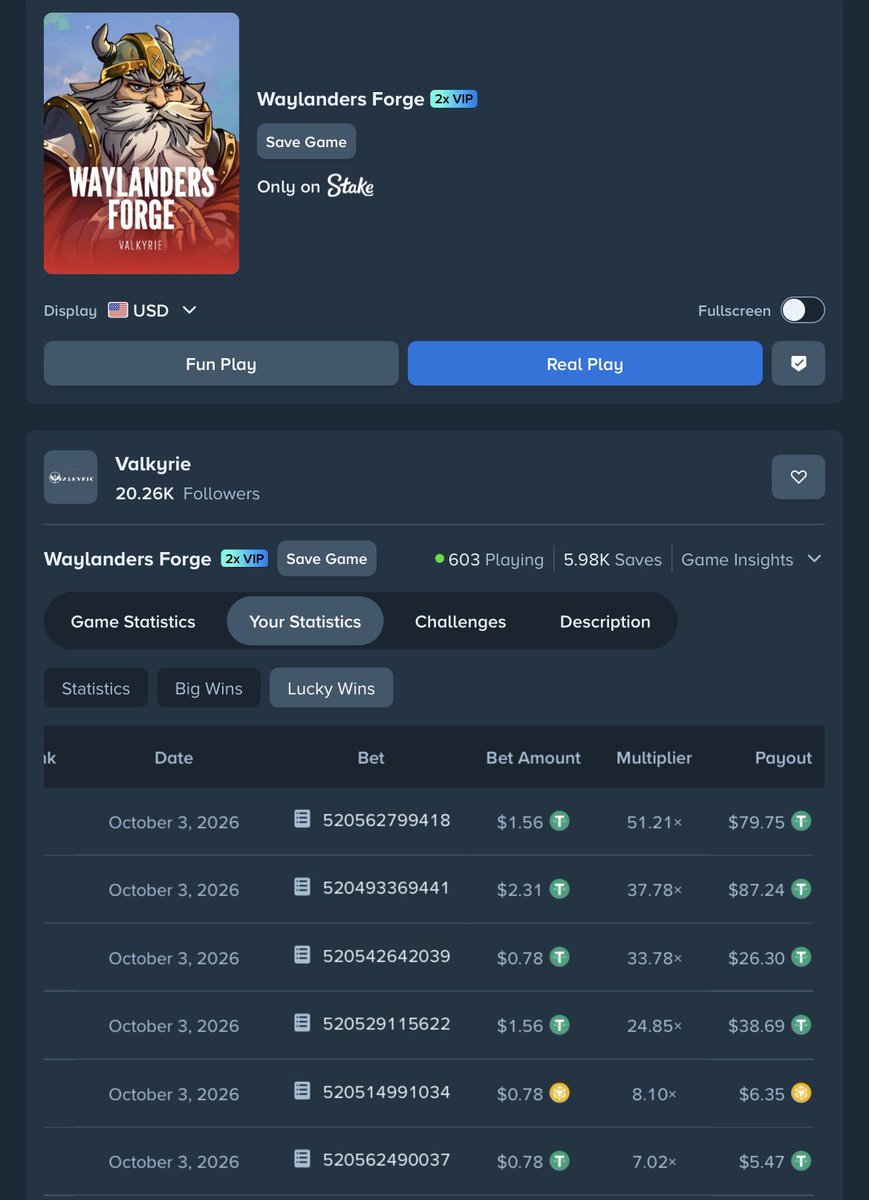The height and width of the screenshot is (1200, 869).
Task: Click Save Game in the lower header
Action: 327,559
